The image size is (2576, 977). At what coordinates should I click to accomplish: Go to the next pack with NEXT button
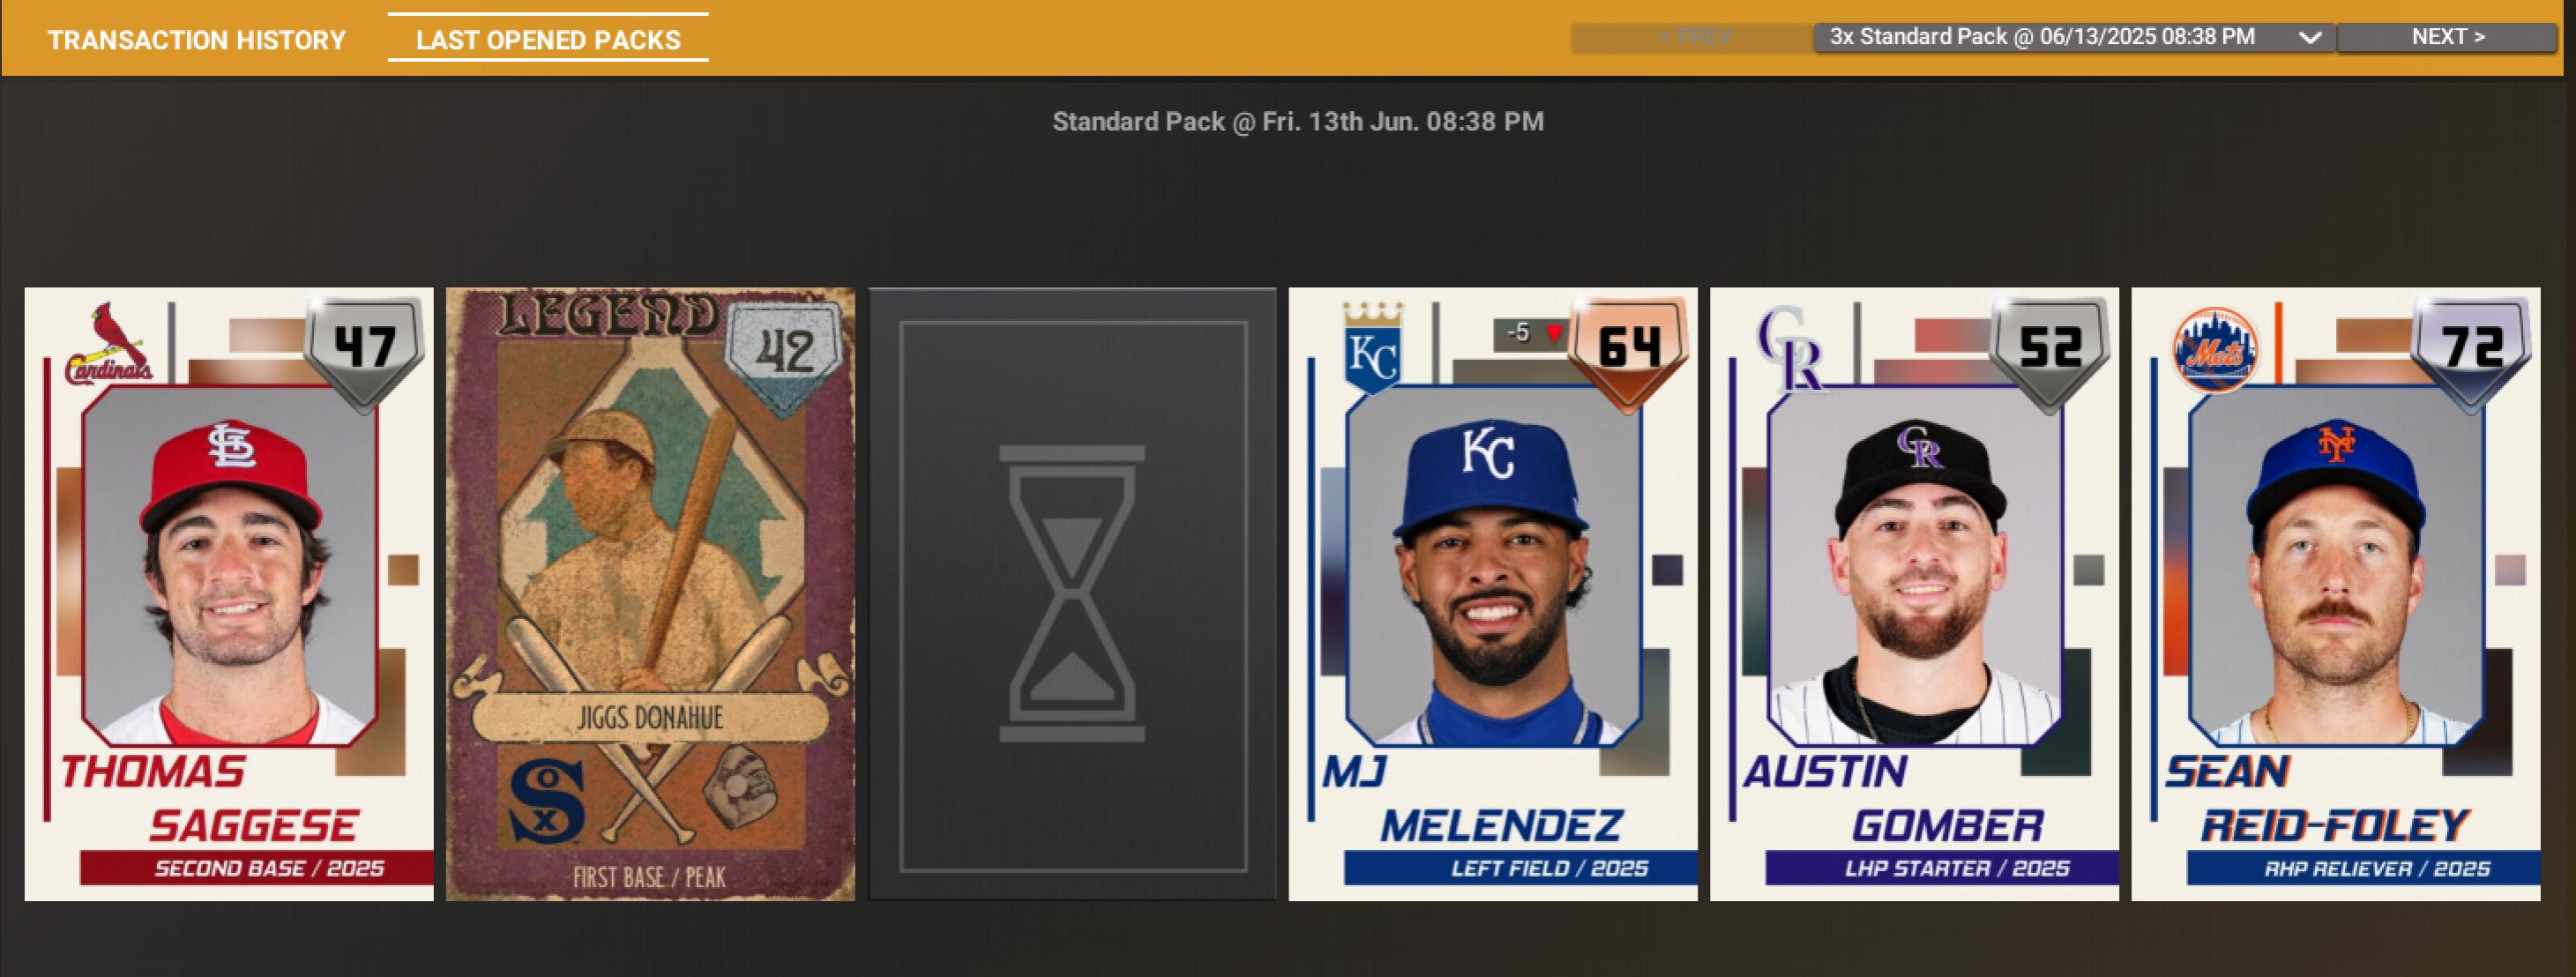coord(2447,37)
